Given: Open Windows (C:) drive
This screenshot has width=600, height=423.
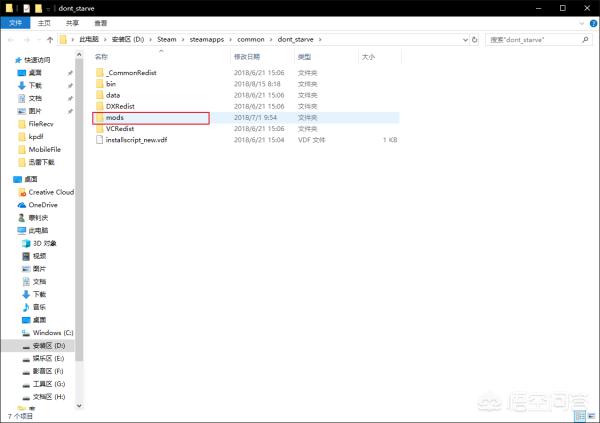Looking at the screenshot, I should click(52, 332).
